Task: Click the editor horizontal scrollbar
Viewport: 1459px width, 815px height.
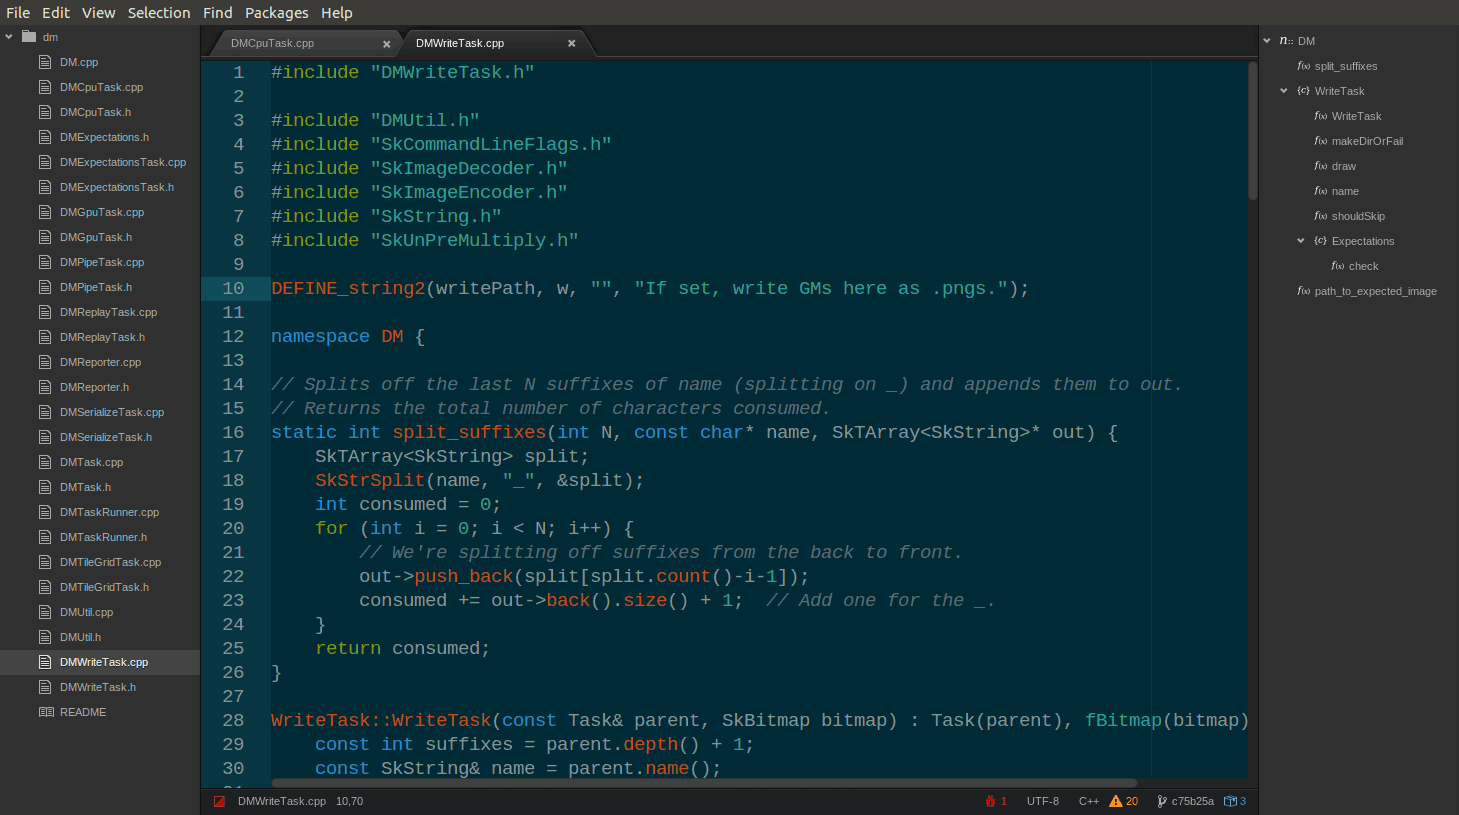Action: (x=704, y=783)
